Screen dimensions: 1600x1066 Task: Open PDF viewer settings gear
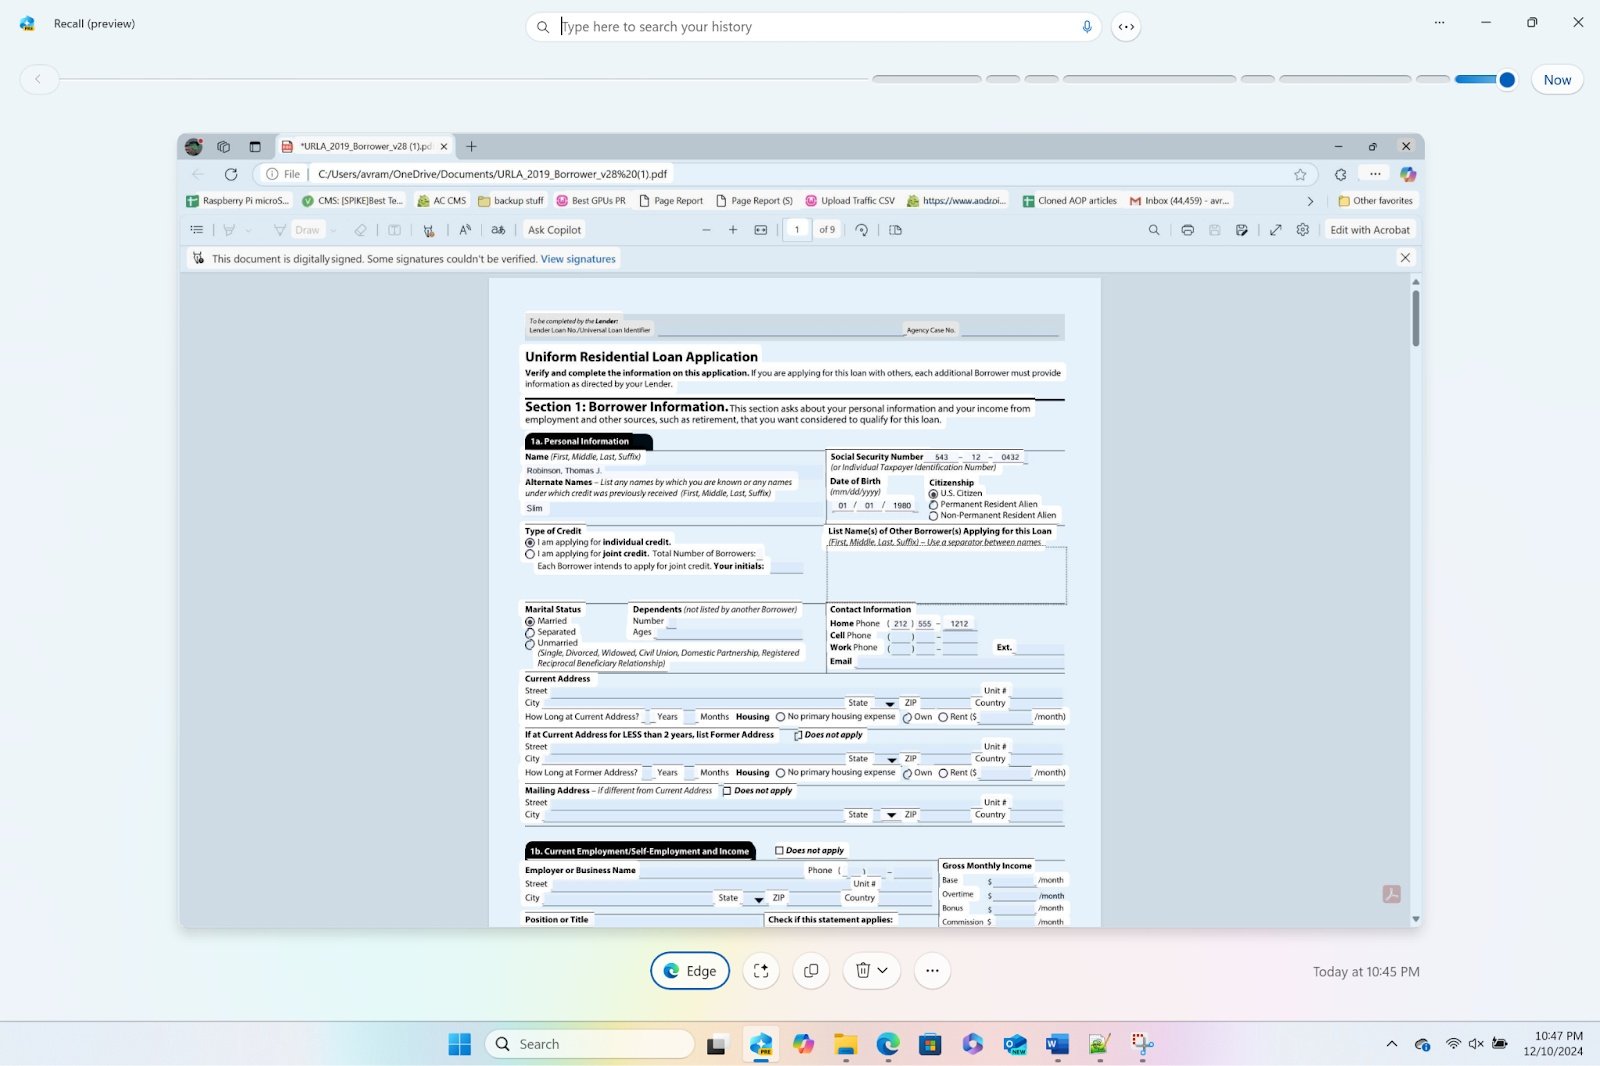(x=1301, y=230)
